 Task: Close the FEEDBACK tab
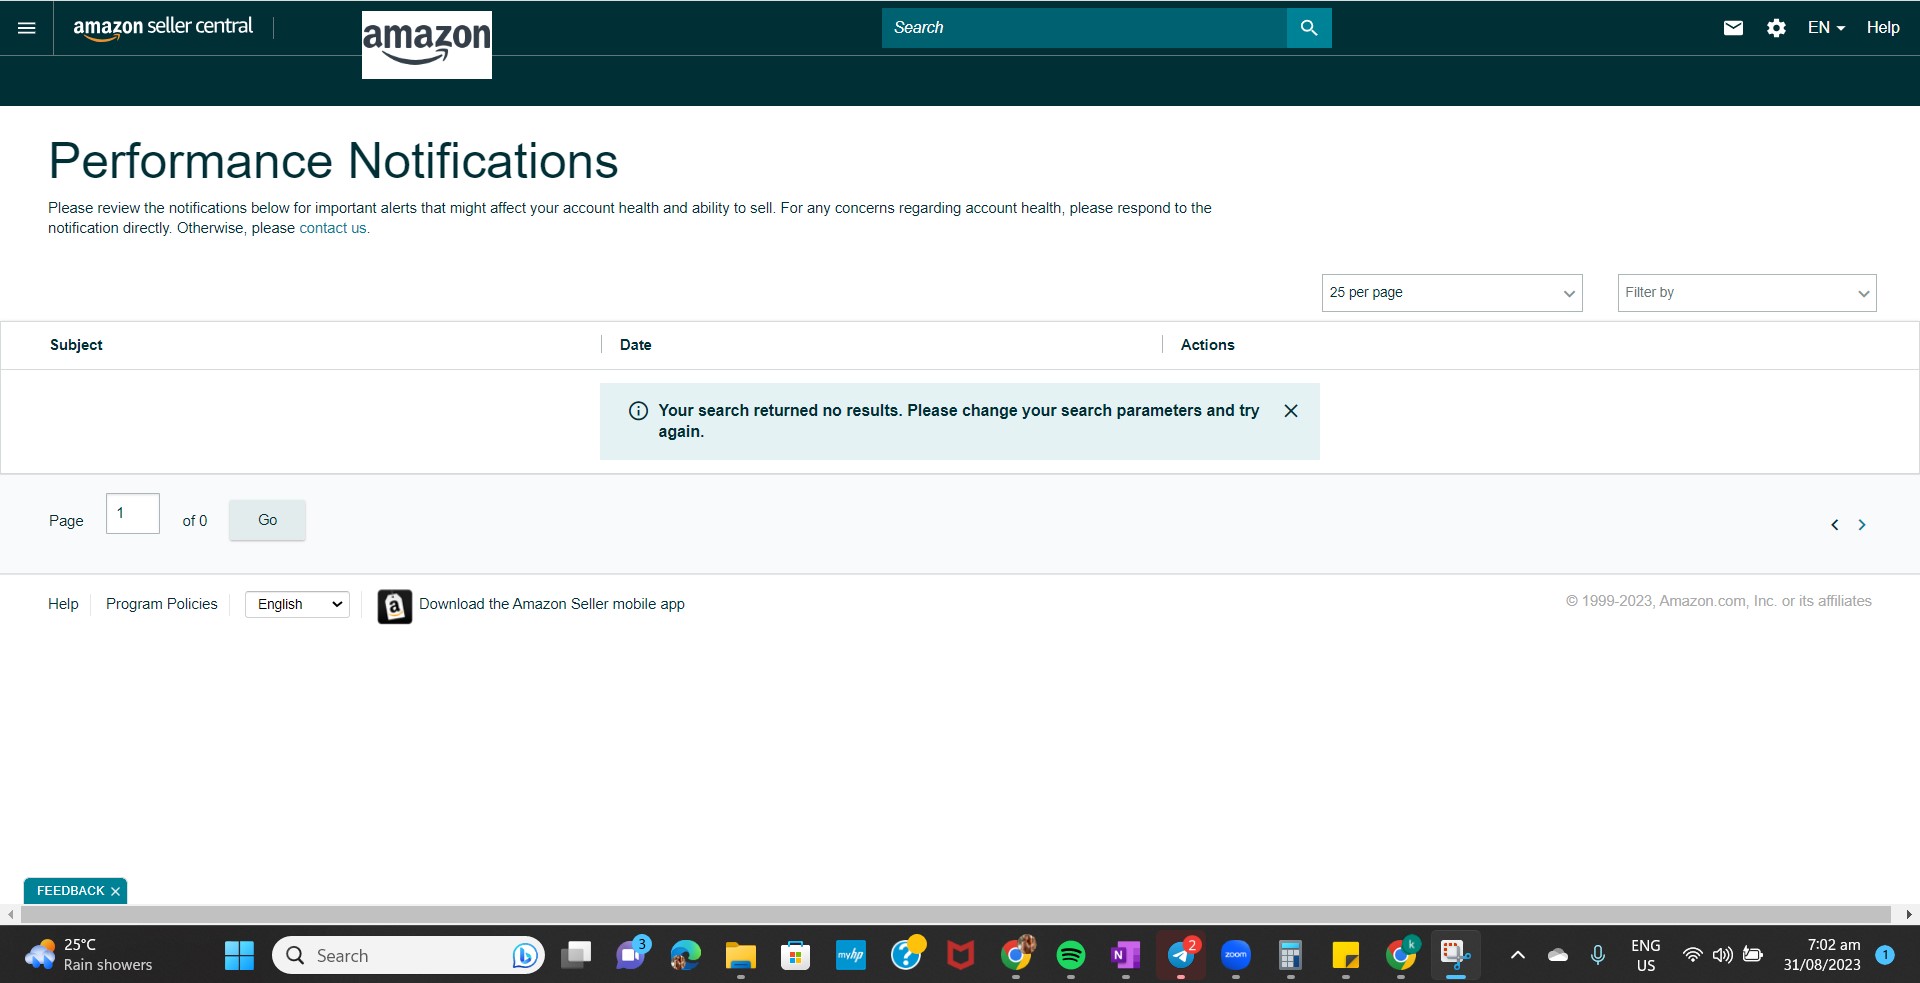click(115, 891)
